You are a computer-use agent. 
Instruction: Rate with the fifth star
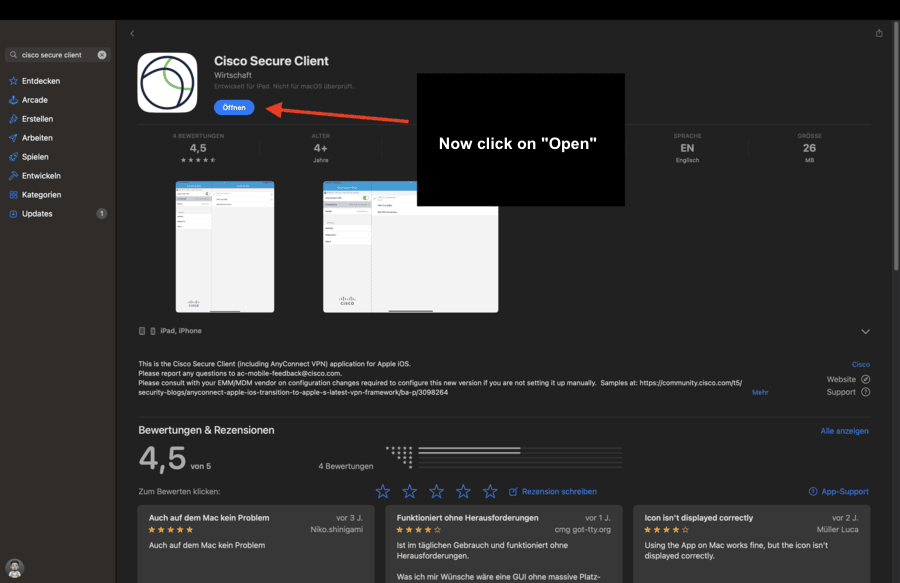(490, 491)
